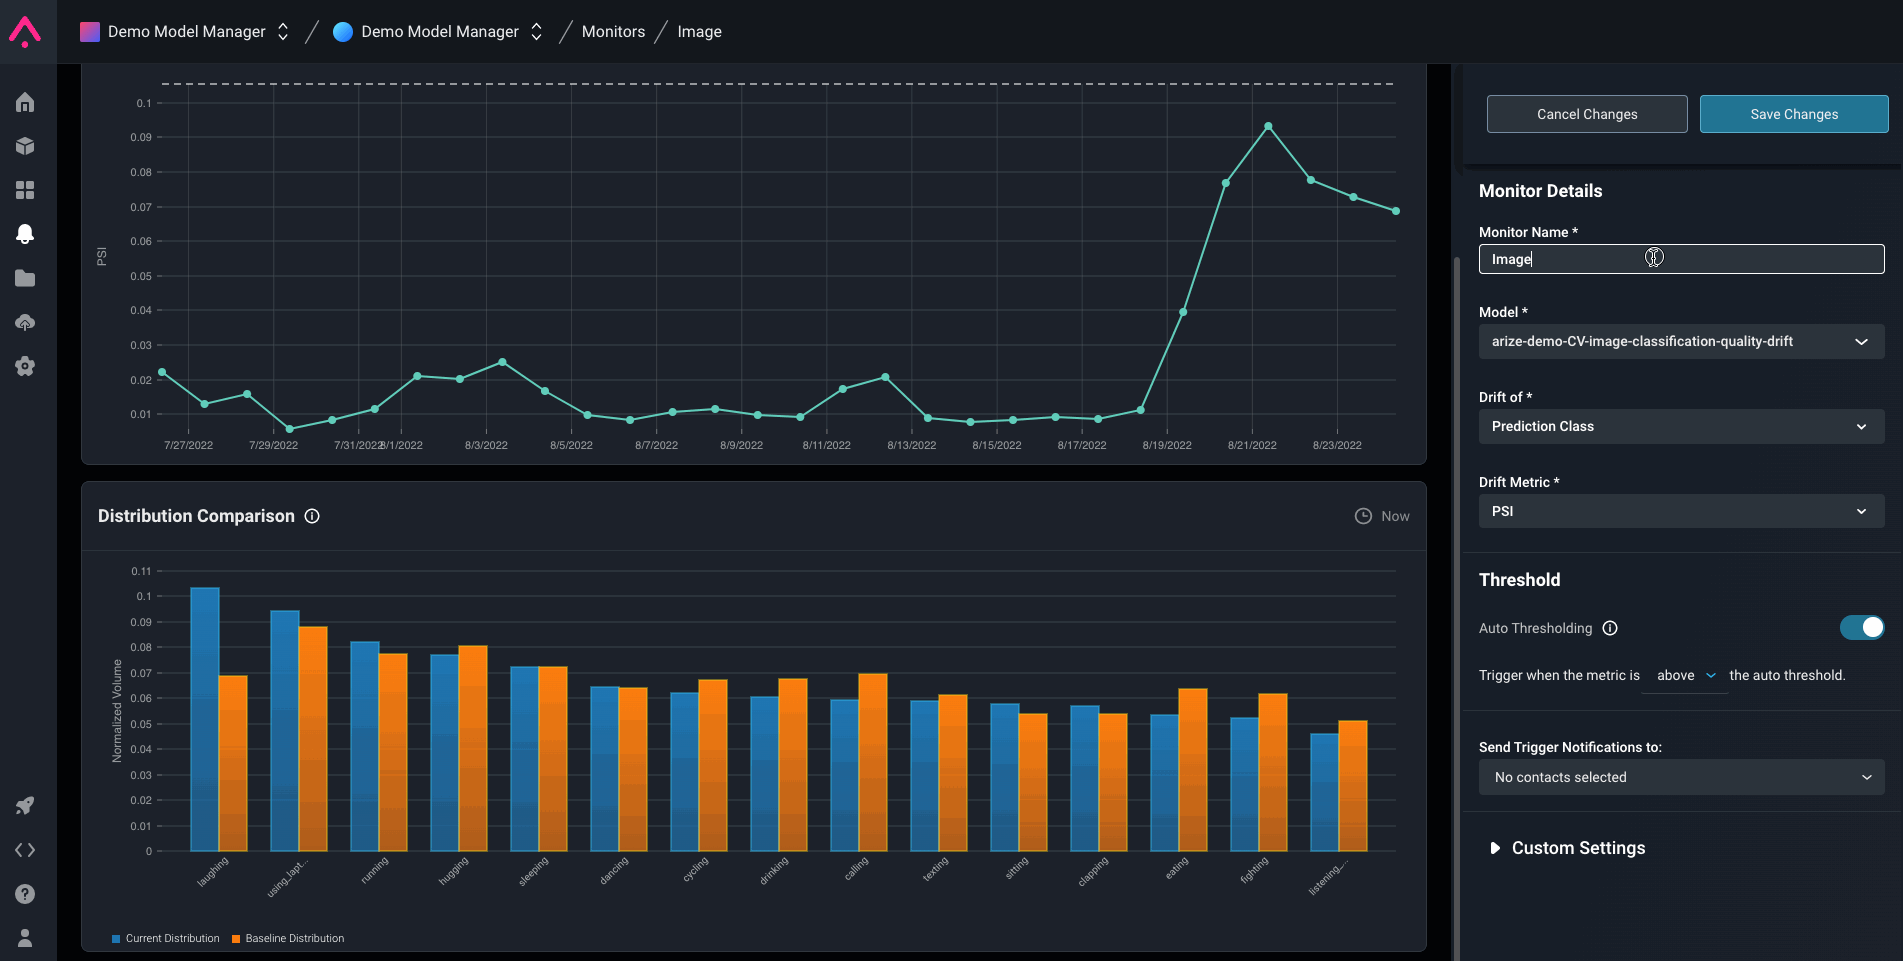Click the blue laughing bar in chart

coord(205,719)
